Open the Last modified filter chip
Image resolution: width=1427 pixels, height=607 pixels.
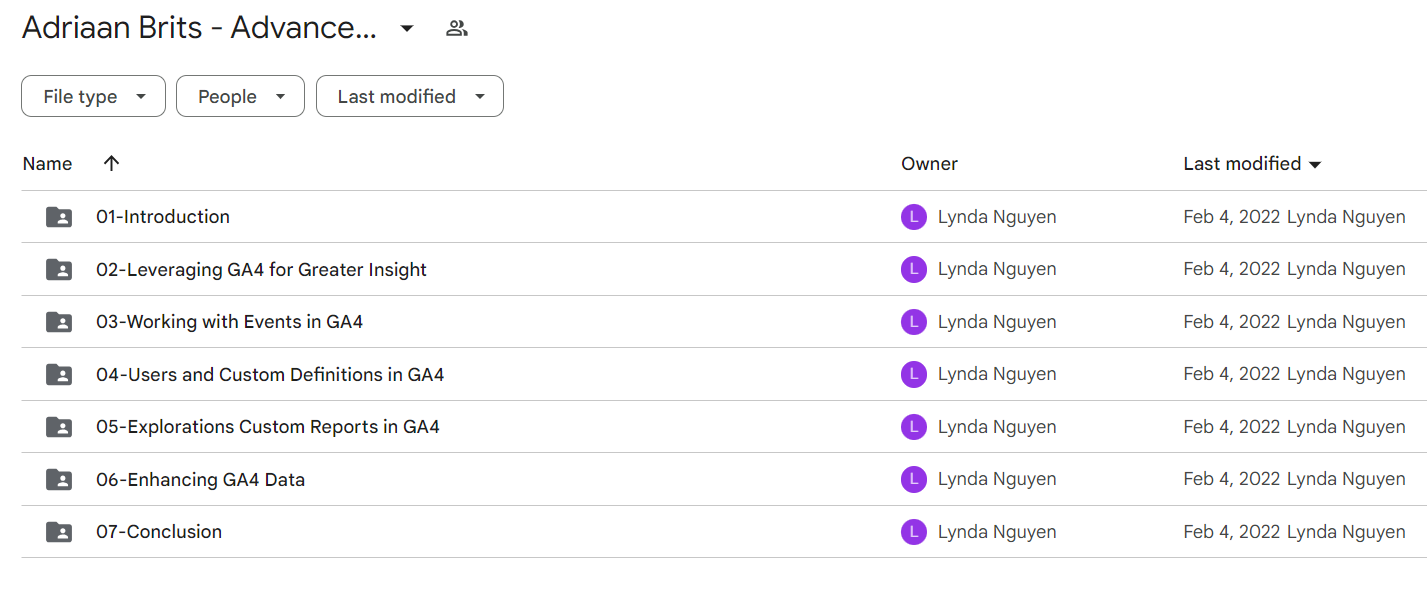410,96
